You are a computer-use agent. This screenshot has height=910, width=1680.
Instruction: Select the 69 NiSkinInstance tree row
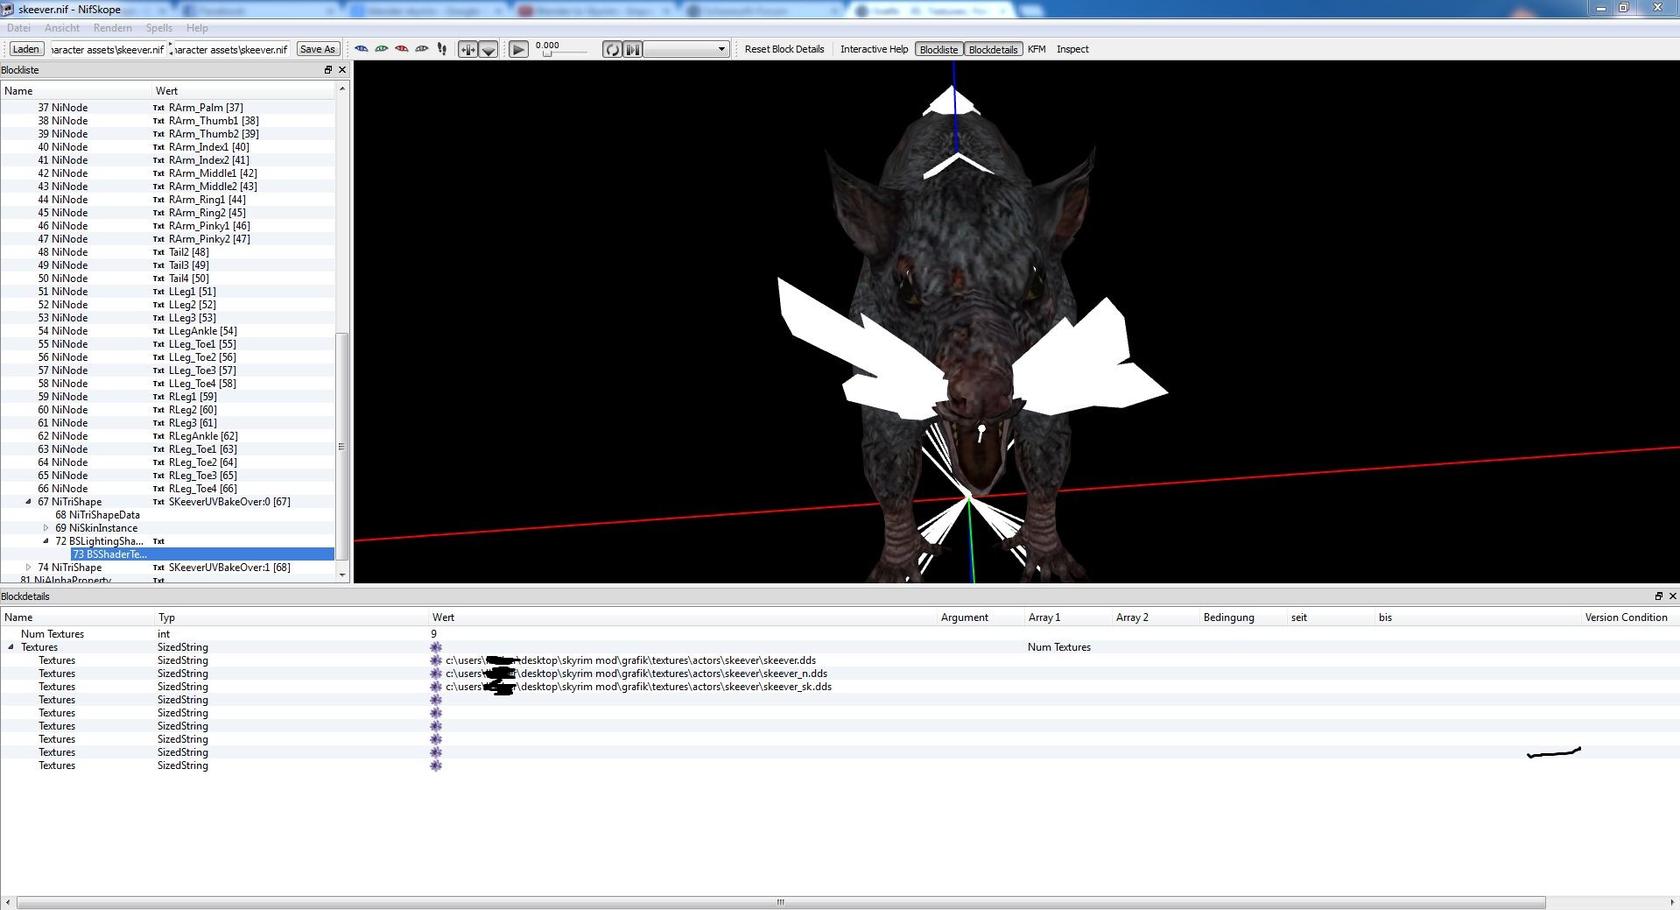click(x=103, y=528)
